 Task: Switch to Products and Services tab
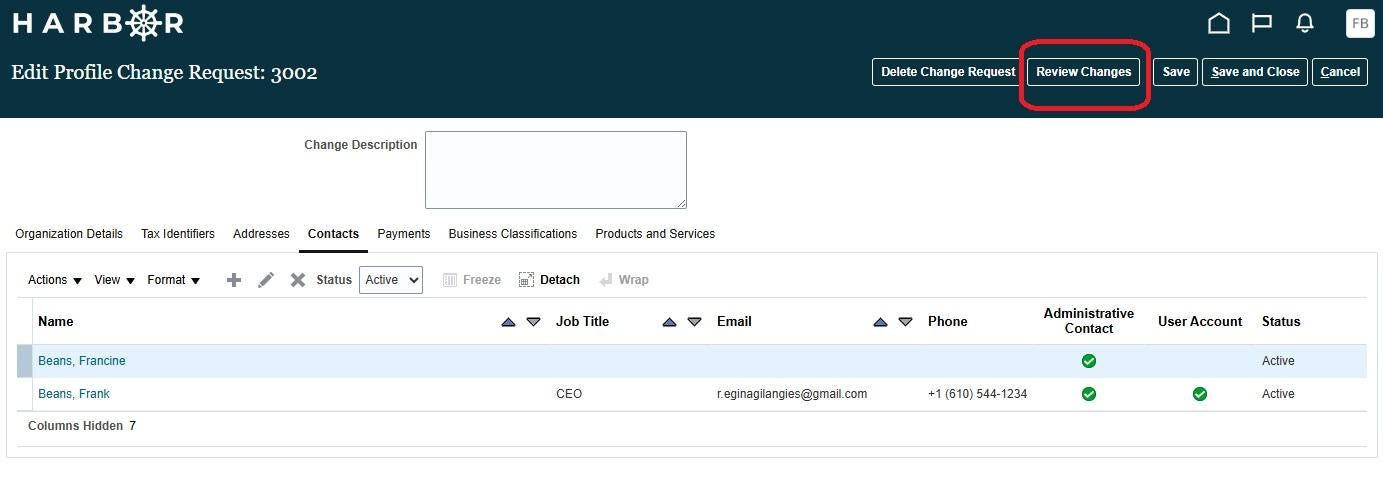[655, 234]
